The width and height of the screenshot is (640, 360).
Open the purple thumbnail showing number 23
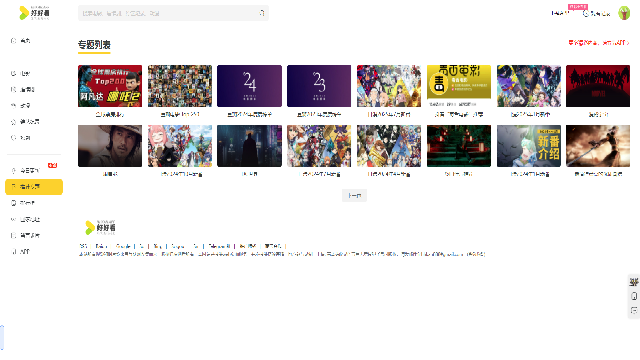(319, 86)
